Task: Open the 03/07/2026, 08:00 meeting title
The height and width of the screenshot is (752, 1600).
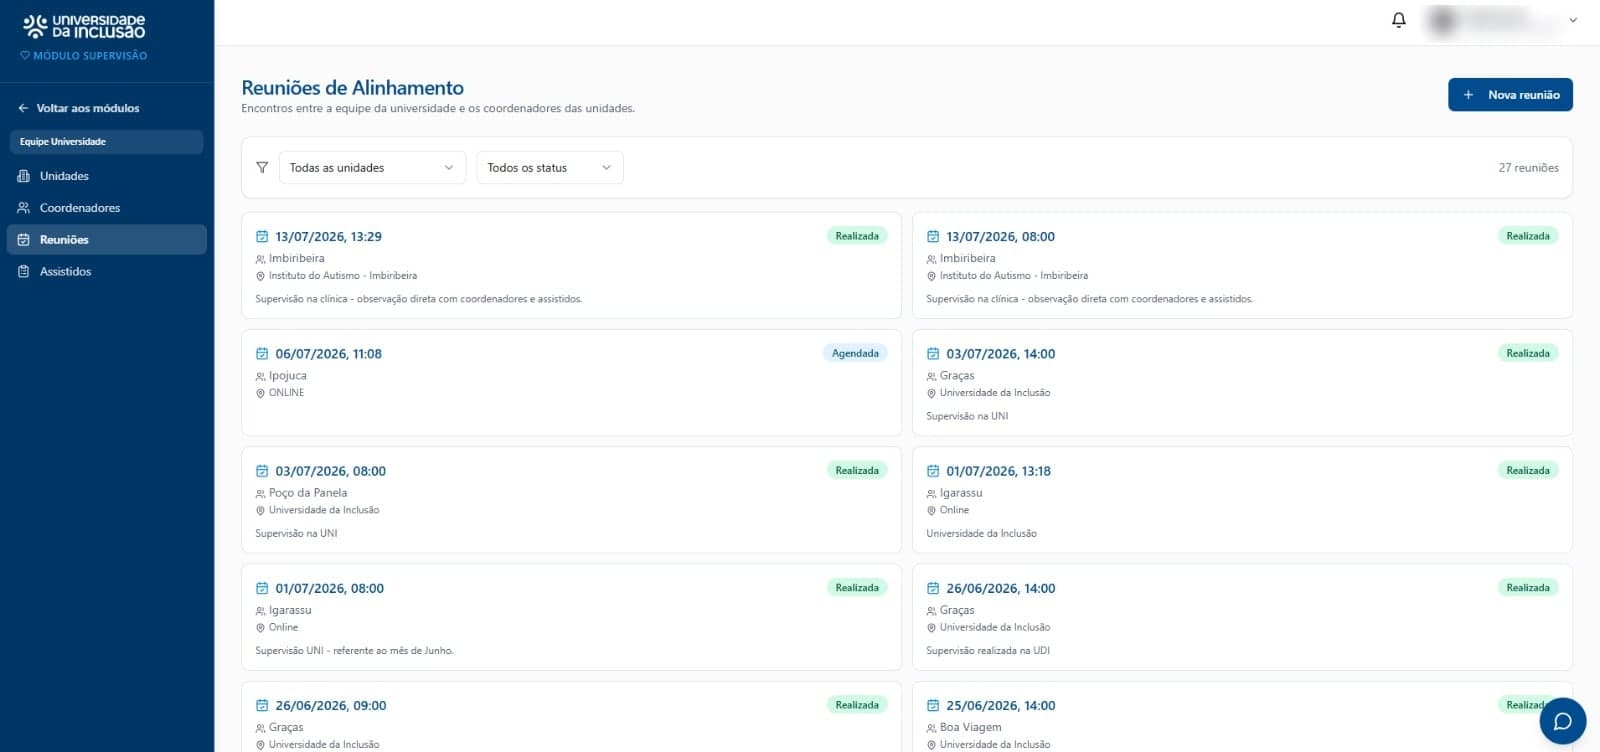Action: 330,471
